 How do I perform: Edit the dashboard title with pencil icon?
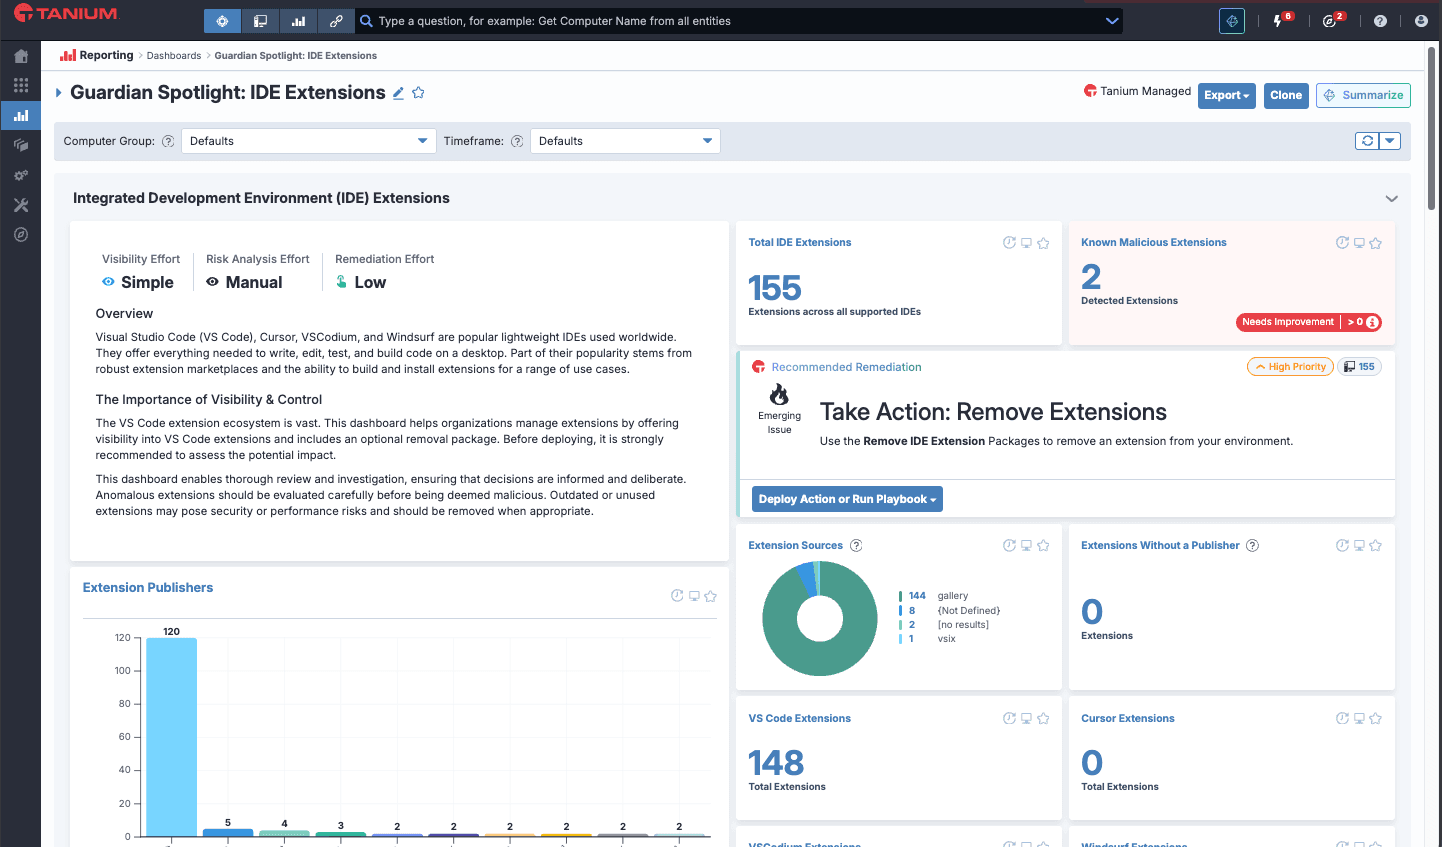pyautogui.click(x=398, y=93)
